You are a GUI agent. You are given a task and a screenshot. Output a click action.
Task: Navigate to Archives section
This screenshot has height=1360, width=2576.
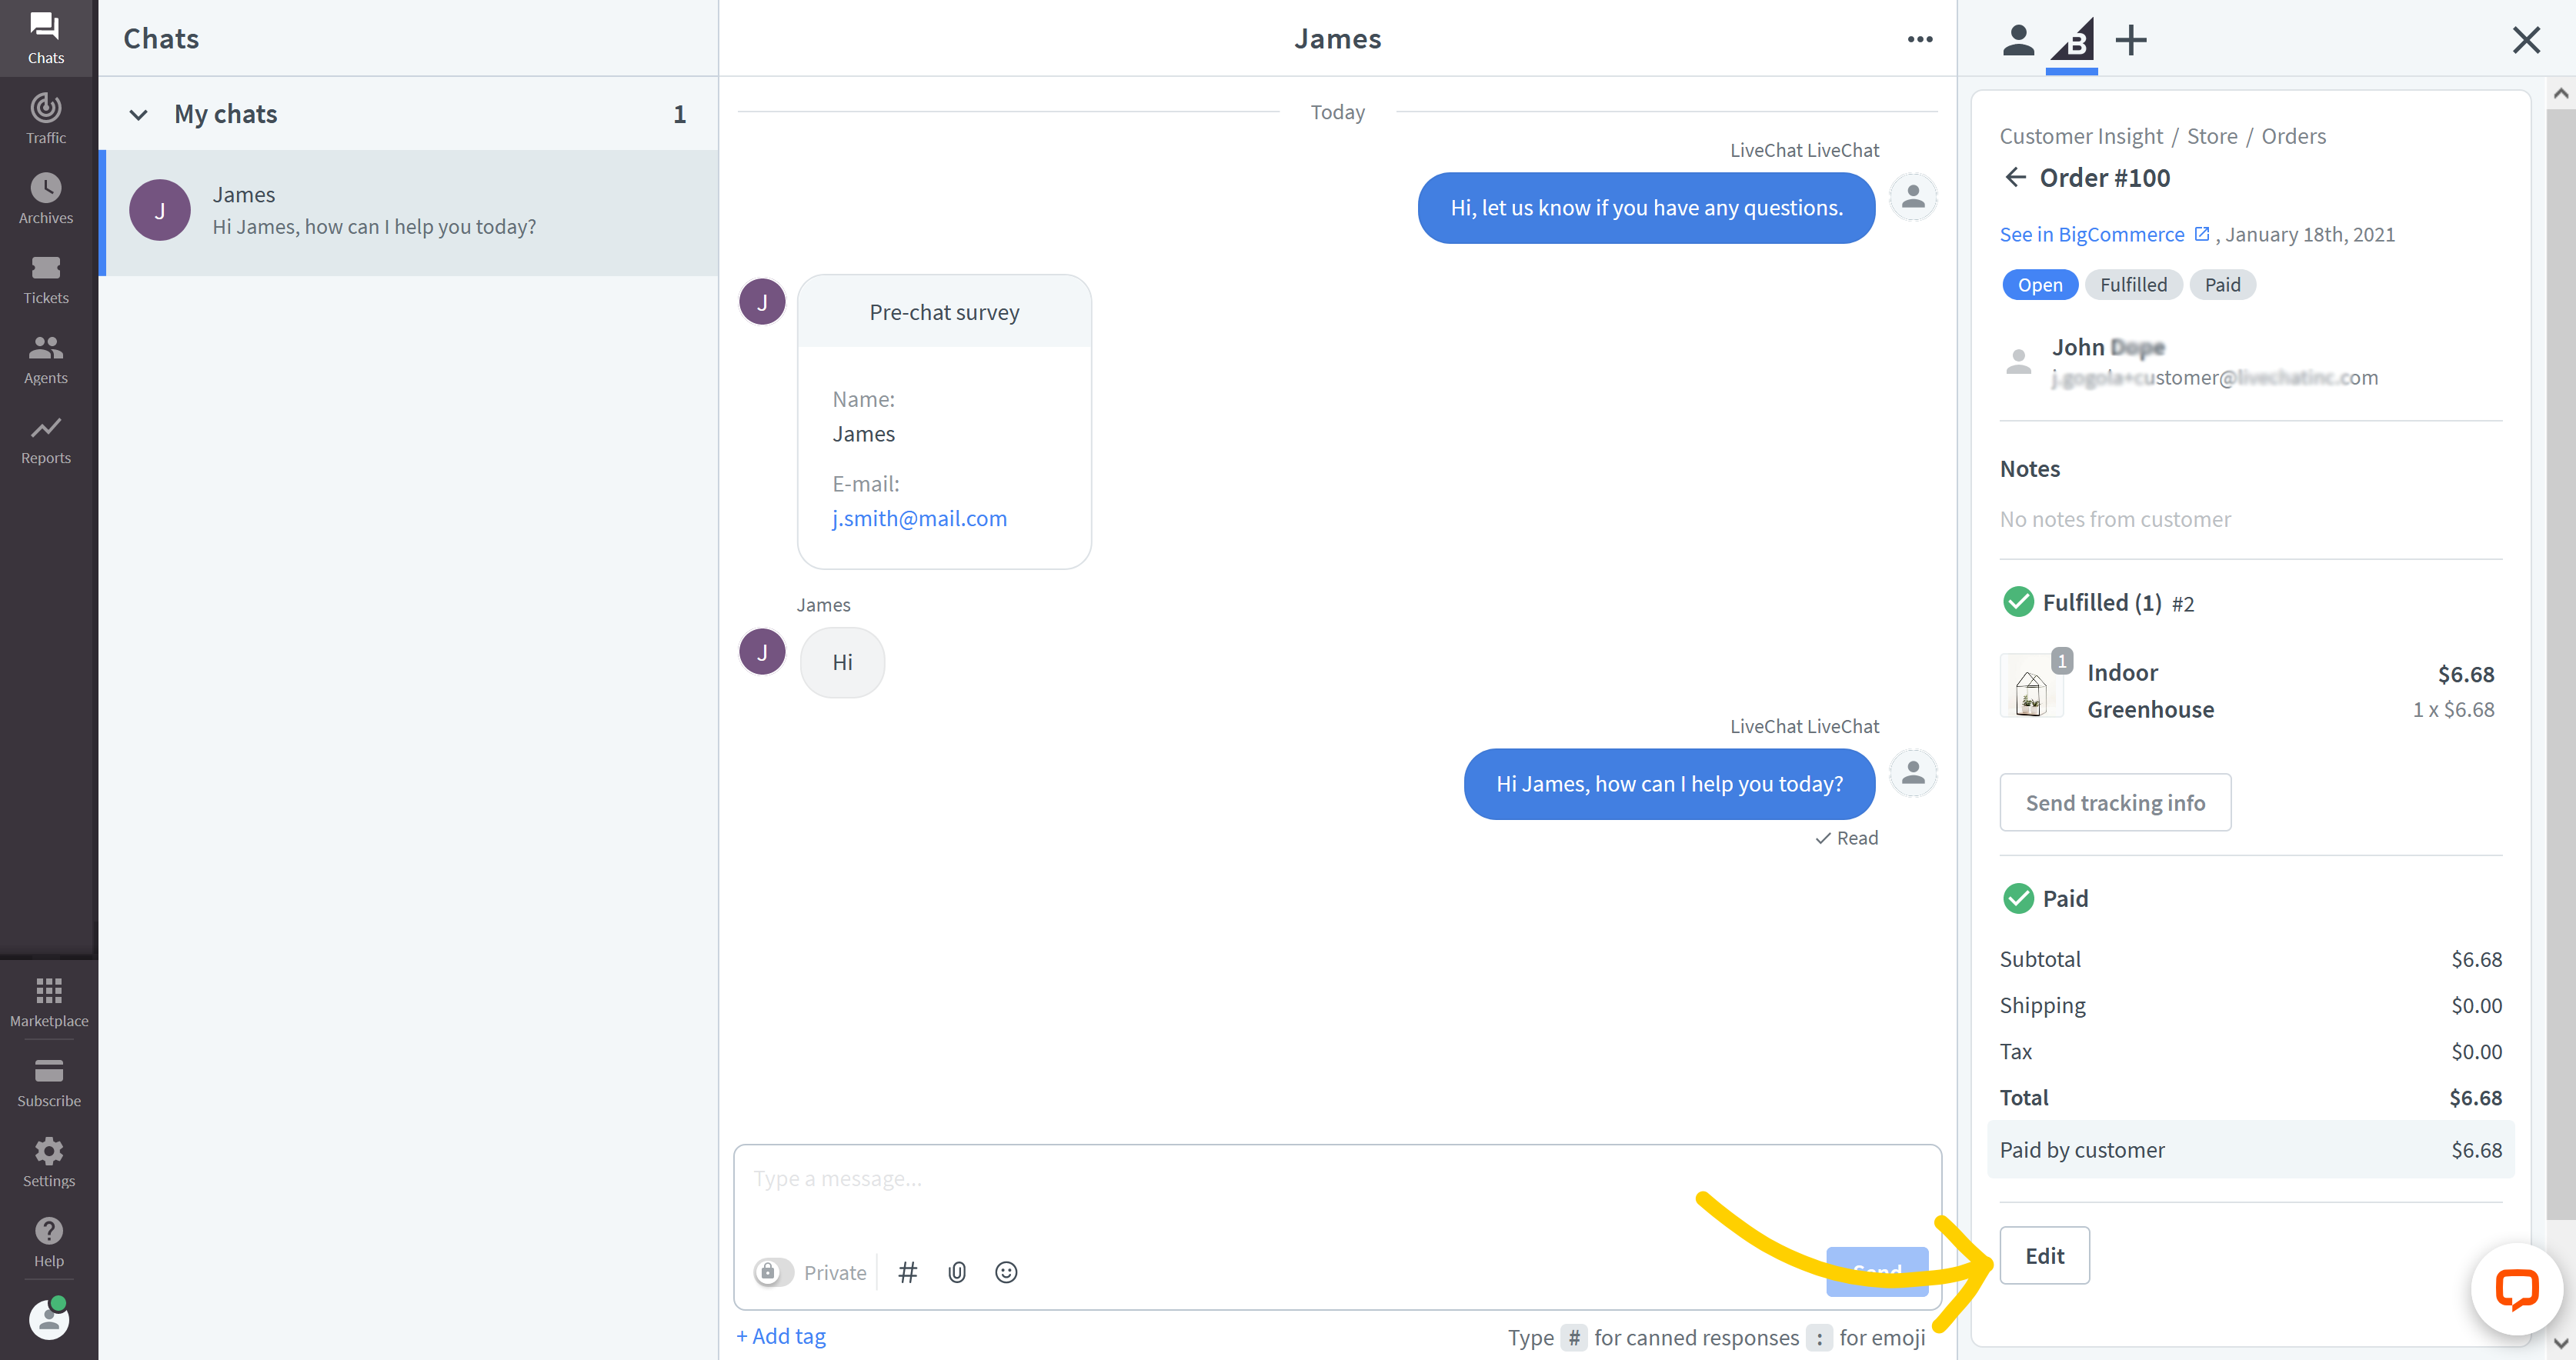(46, 196)
